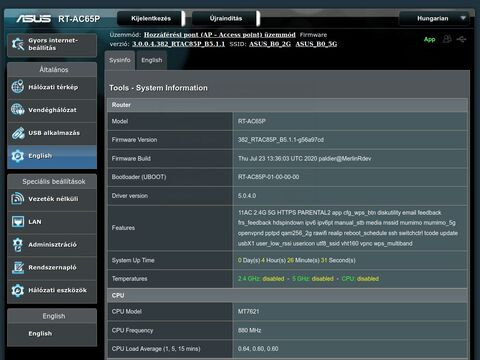This screenshot has height=360, width=480.
Task: Click the Hálózati térkép globe icon
Action: [x=18, y=87]
